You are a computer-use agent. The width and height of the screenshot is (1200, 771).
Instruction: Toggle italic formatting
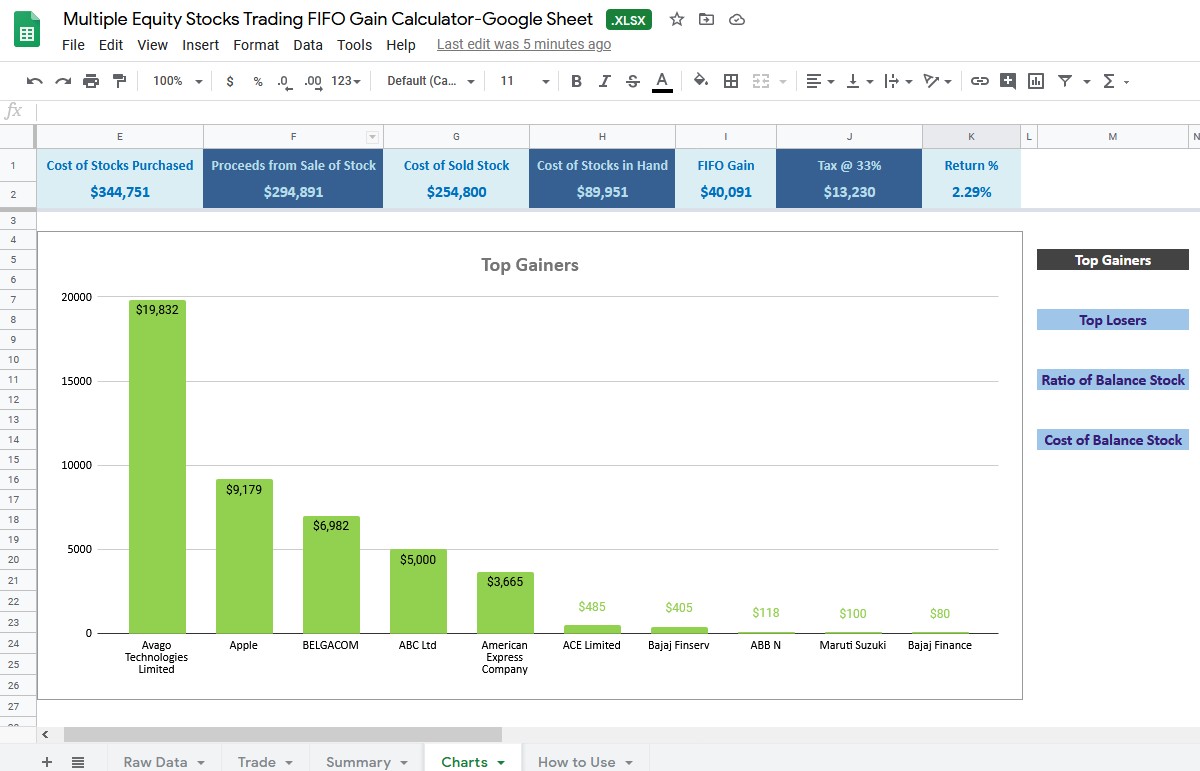click(604, 81)
